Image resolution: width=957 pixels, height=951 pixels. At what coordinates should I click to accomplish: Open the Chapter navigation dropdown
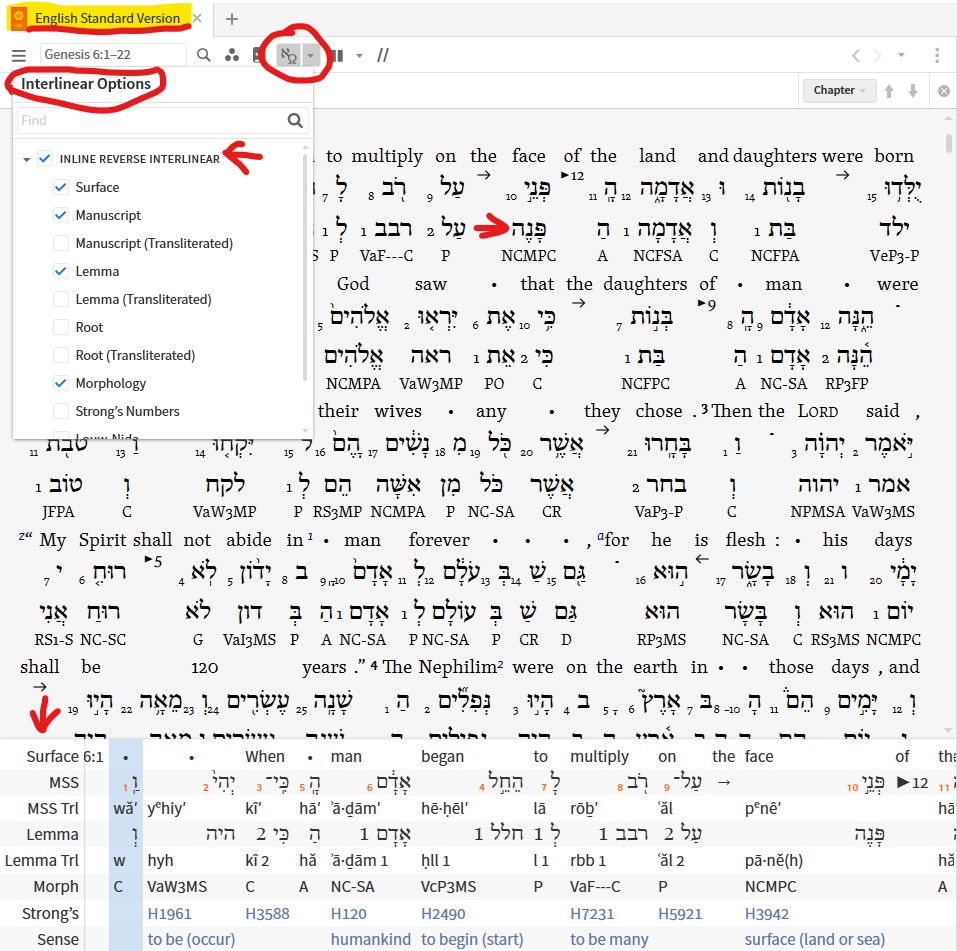(839, 90)
